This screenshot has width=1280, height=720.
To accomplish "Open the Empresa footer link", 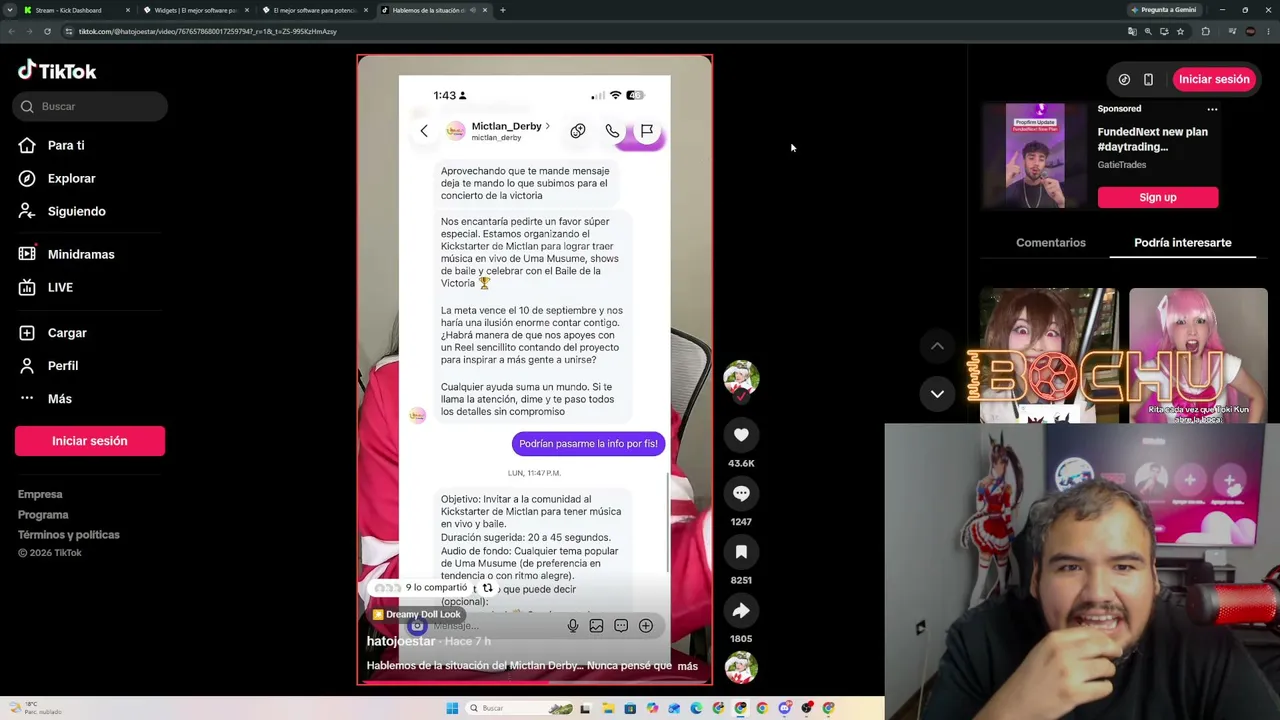I will coord(40,494).
